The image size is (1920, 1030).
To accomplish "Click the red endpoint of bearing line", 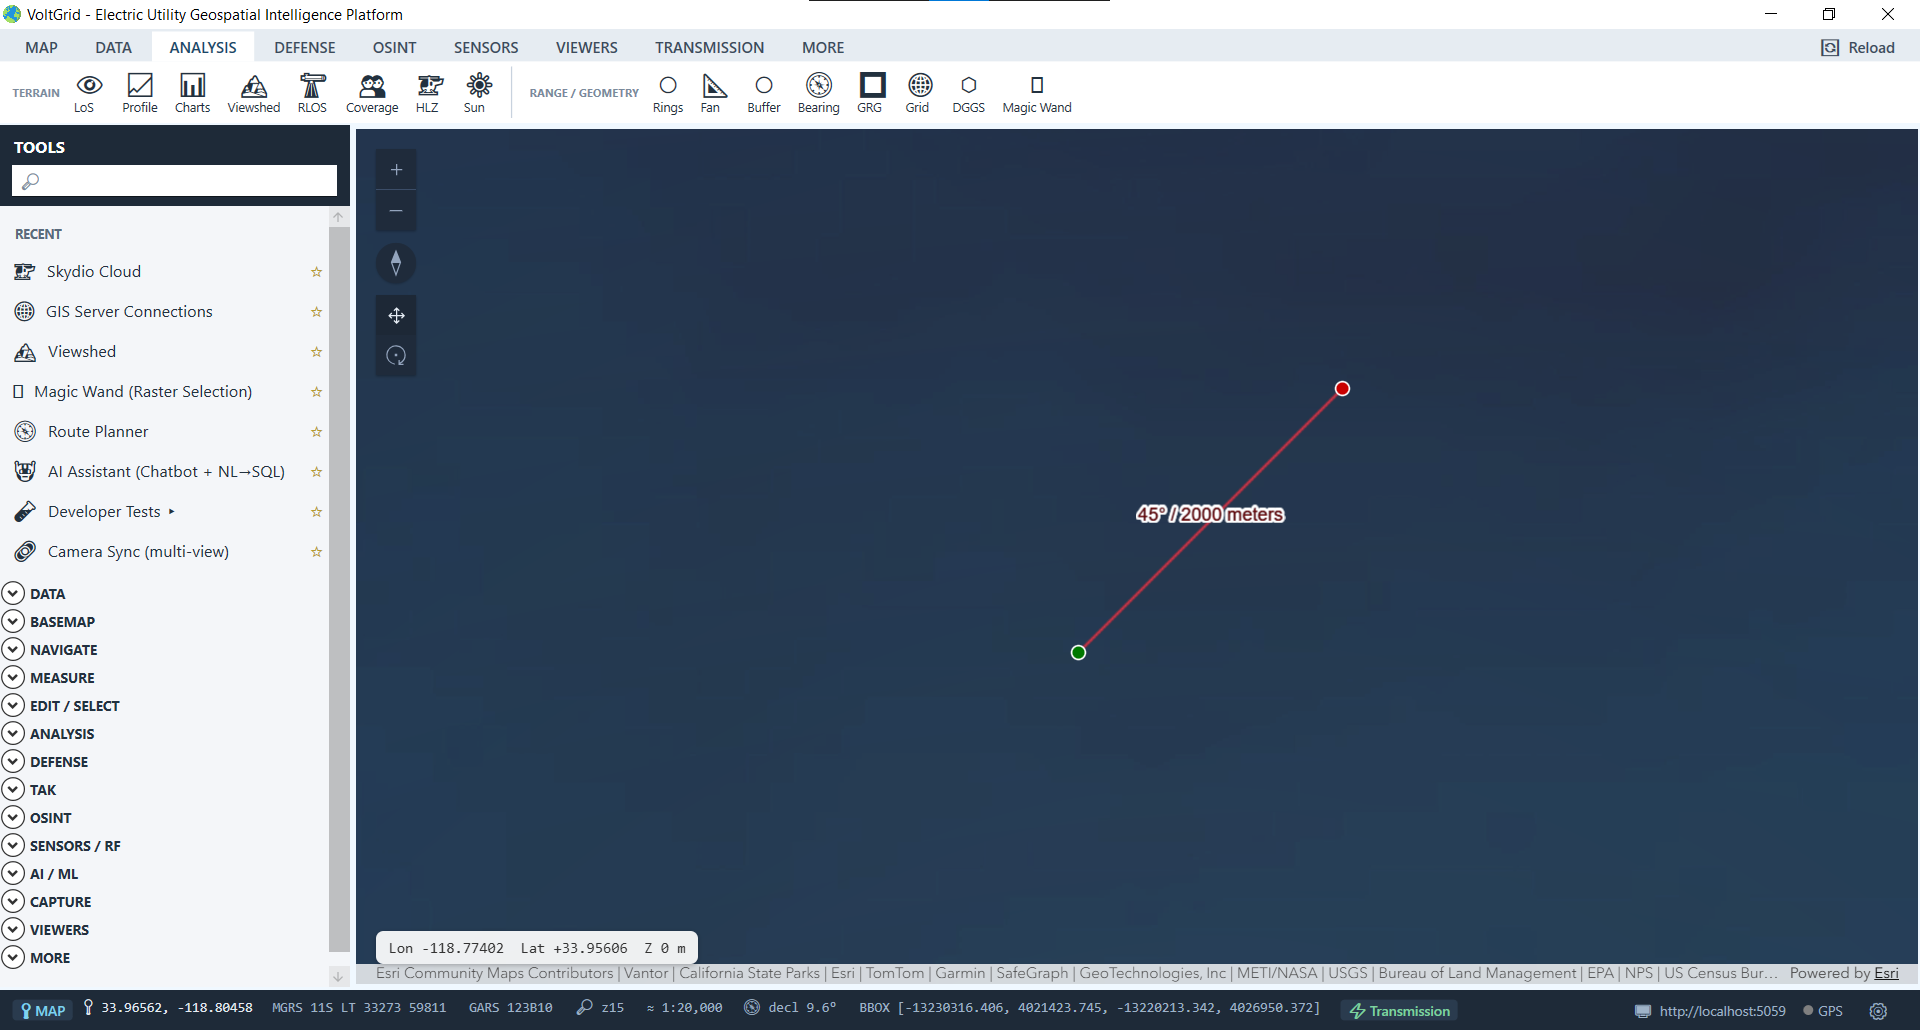I will pyautogui.click(x=1342, y=388).
